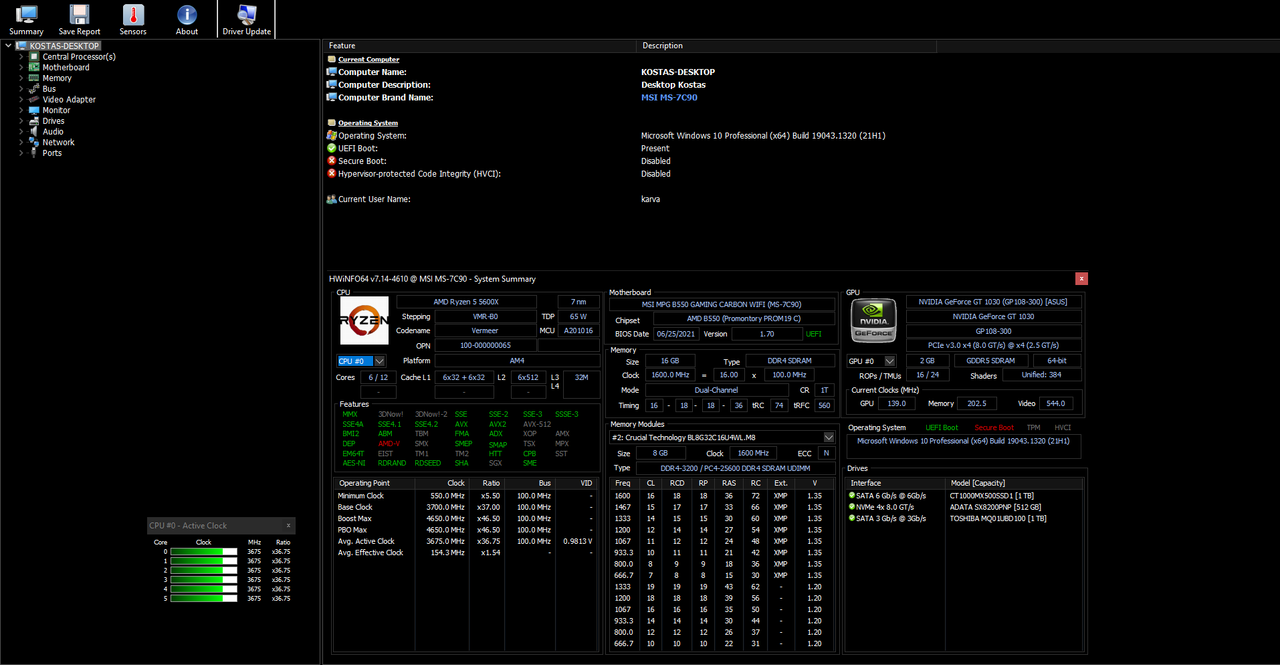Click the Audio speaker icon
Image resolution: width=1280 pixels, height=665 pixels.
pos(35,131)
